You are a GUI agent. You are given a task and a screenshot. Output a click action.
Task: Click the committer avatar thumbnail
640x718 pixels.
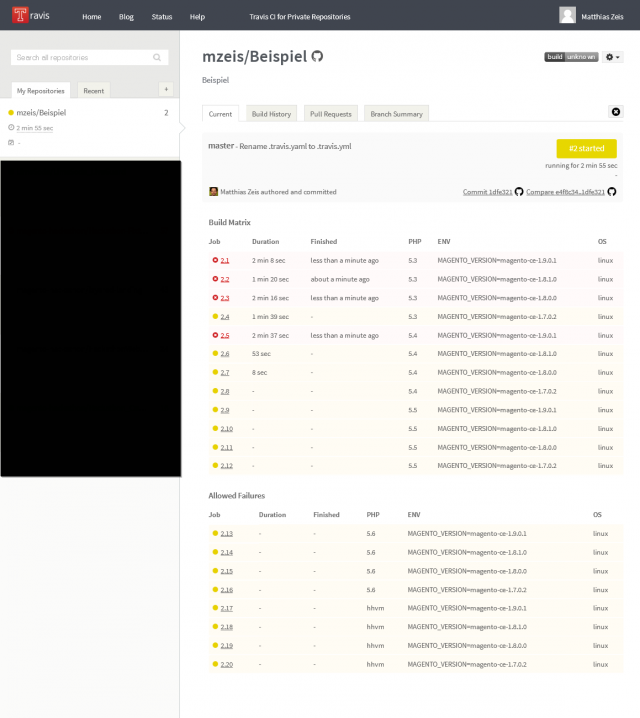(213, 191)
